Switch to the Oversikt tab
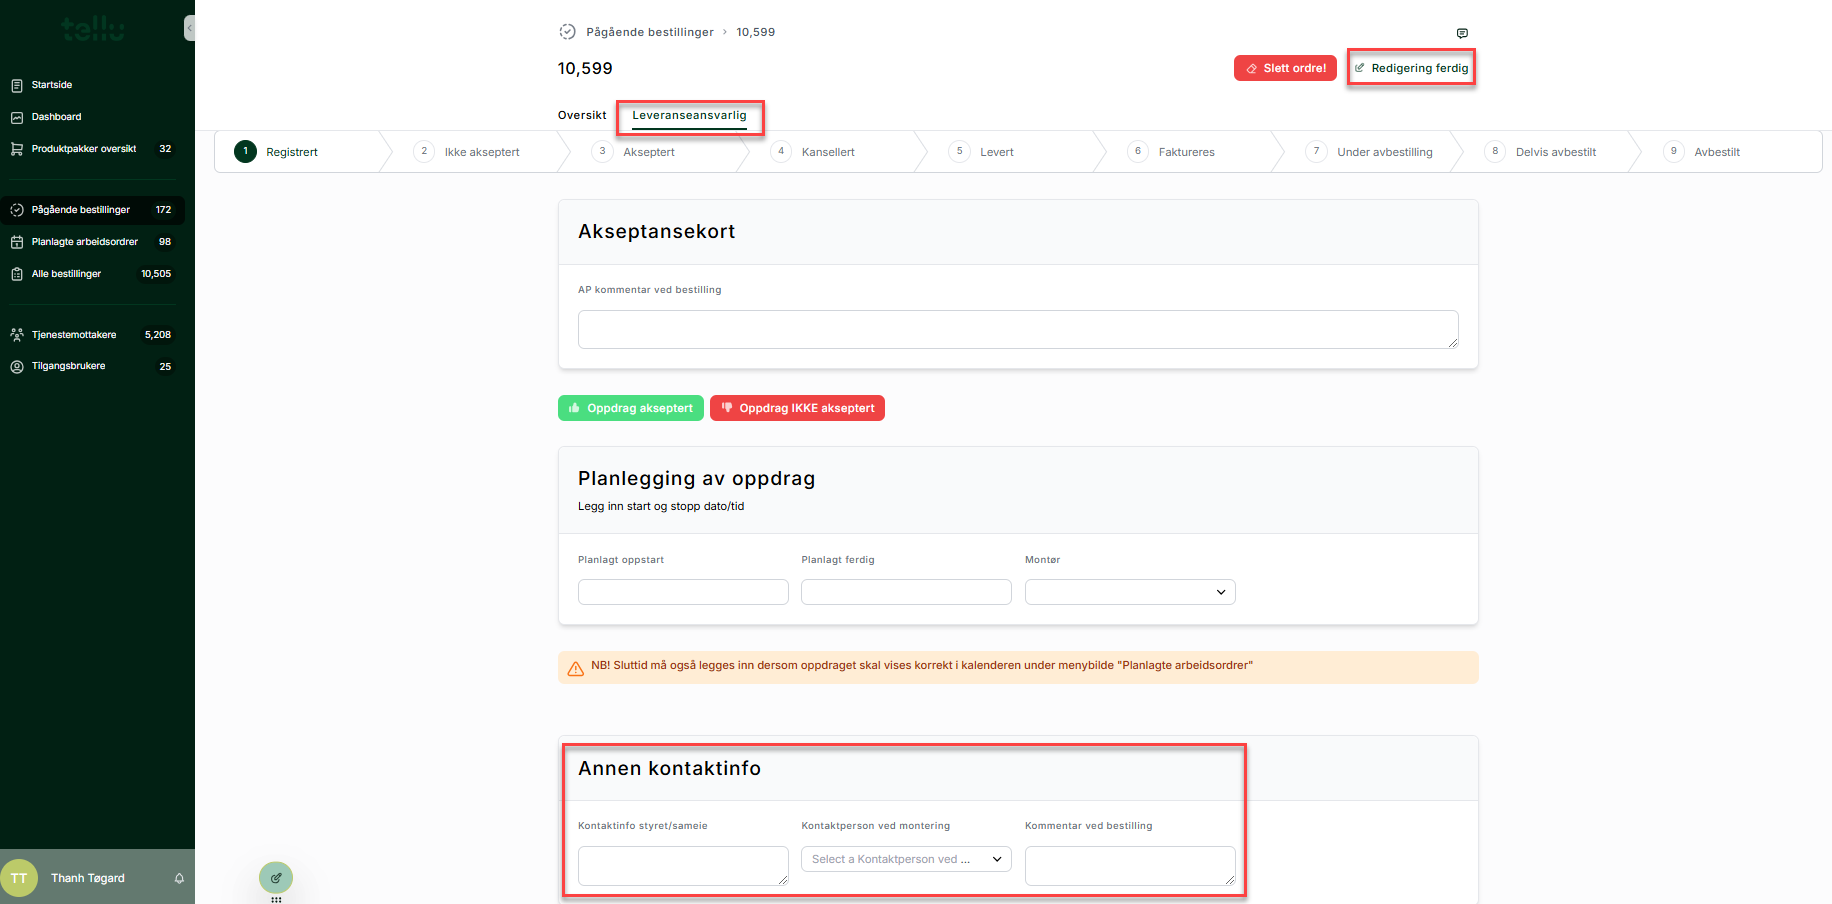1832x904 pixels. [x=582, y=115]
